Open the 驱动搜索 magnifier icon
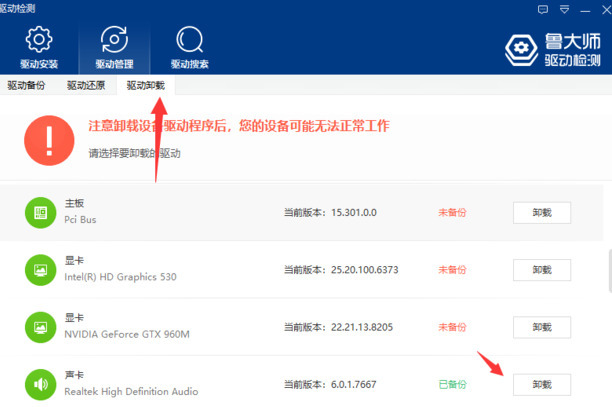 190,39
